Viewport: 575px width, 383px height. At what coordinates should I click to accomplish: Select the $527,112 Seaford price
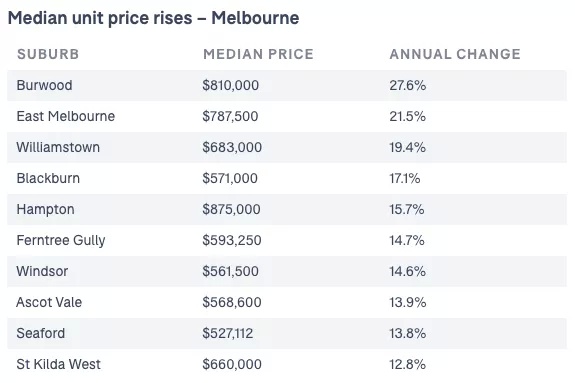(228, 333)
